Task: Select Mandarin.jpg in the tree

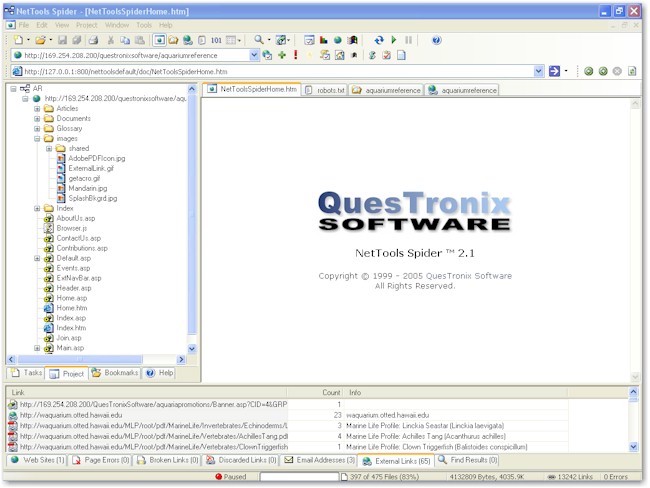Action: tap(87, 188)
